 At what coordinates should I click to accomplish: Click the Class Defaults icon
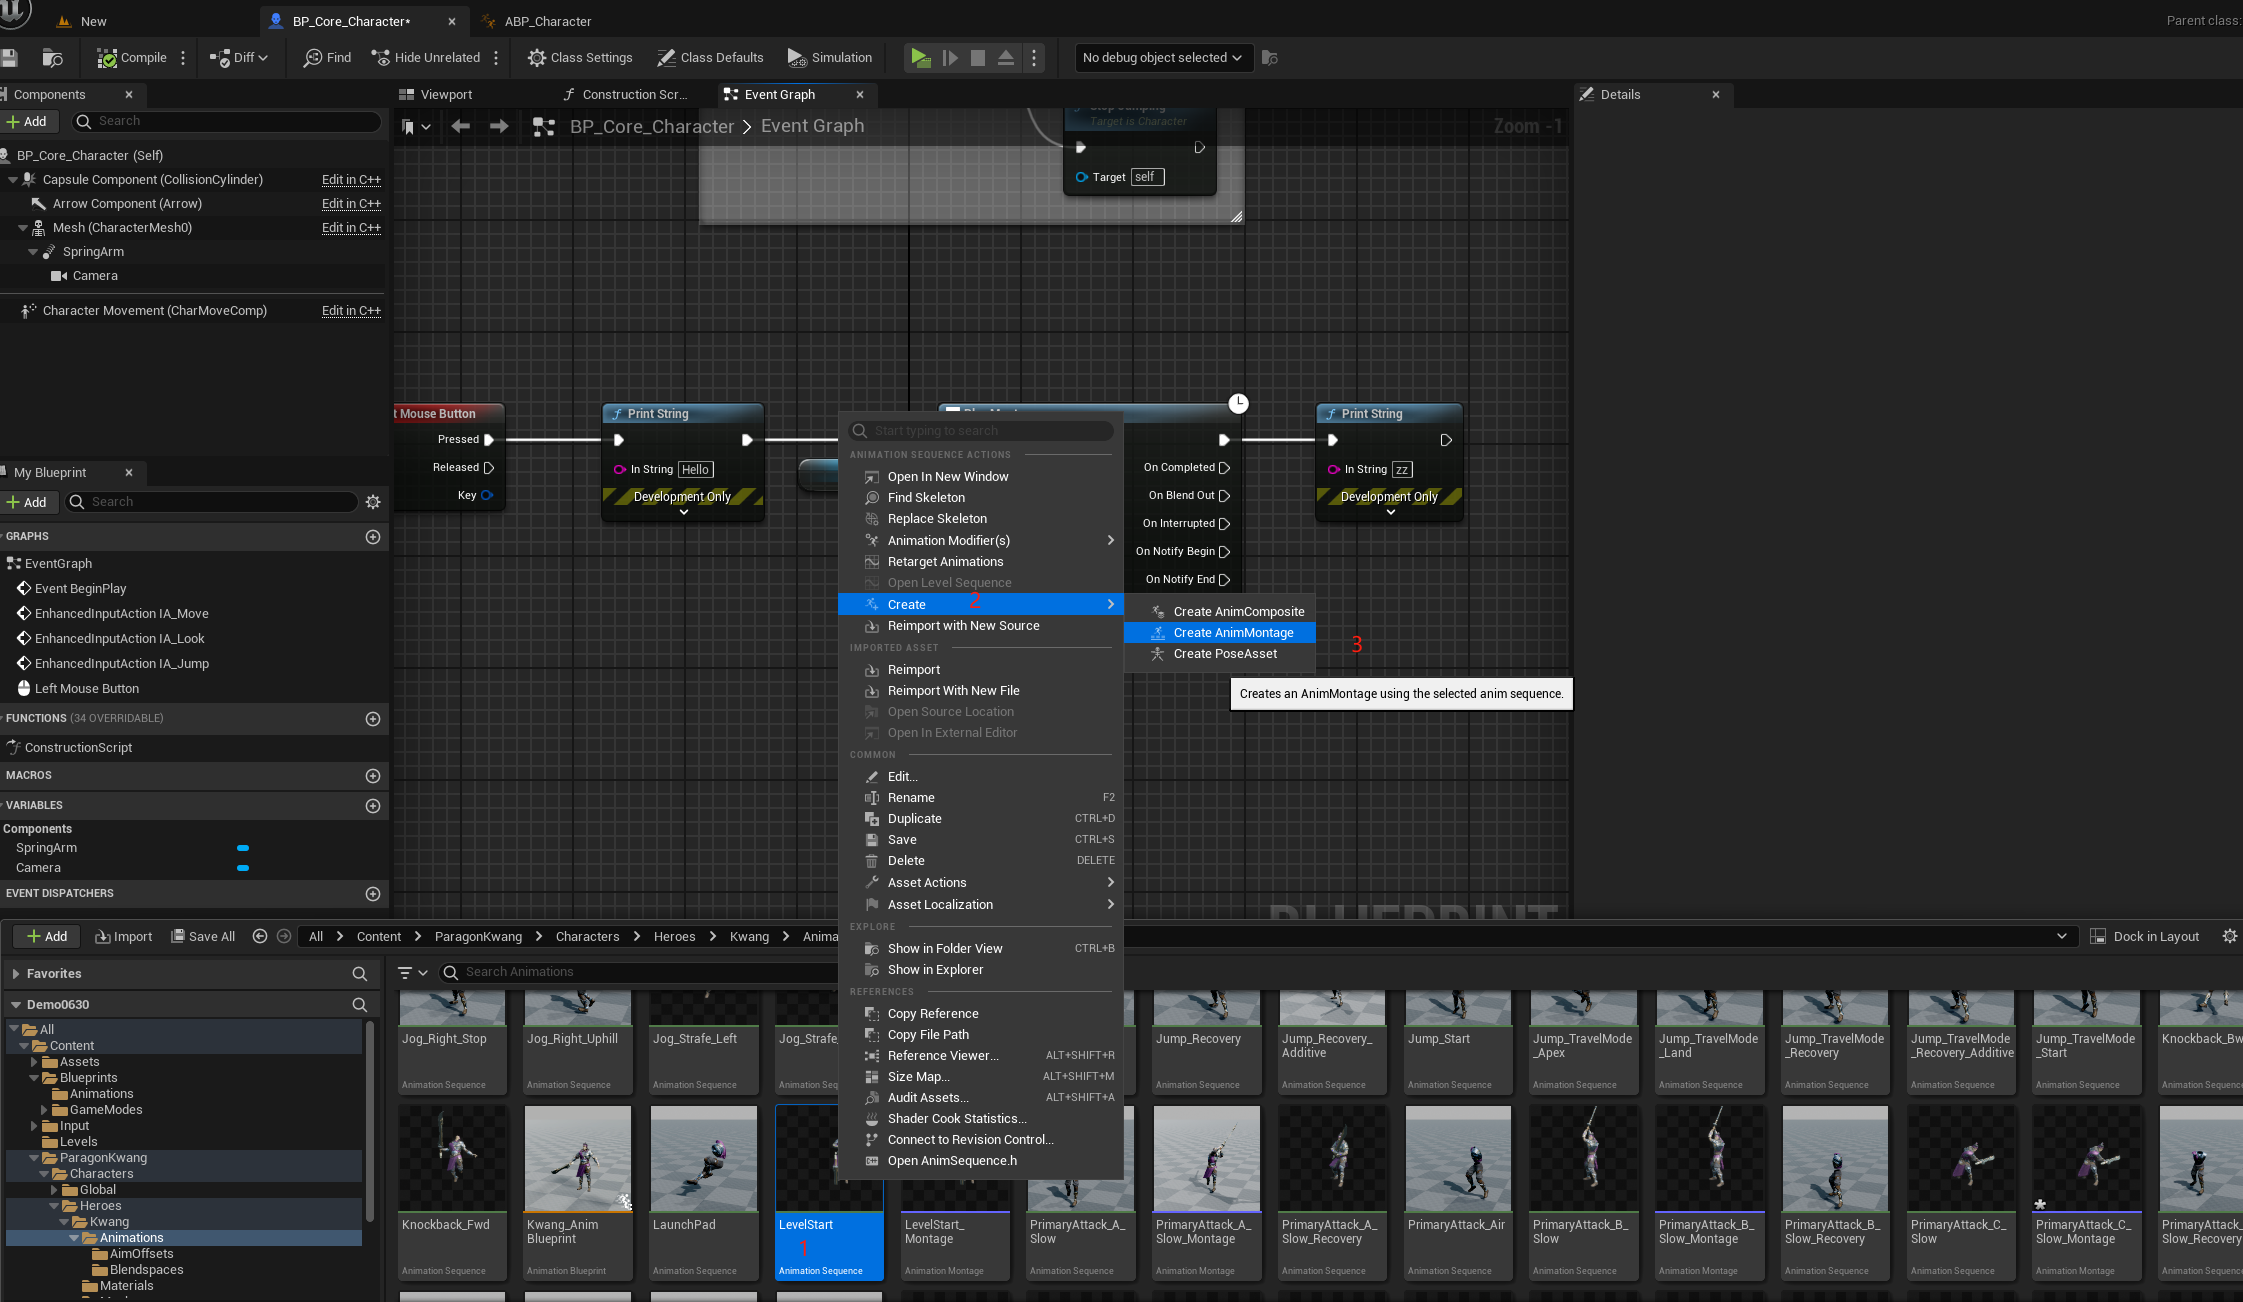point(666,58)
